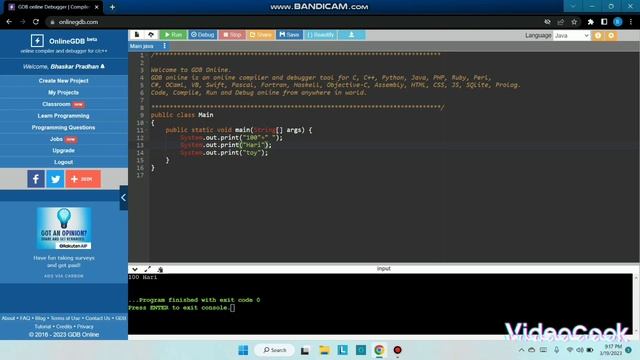The image size is (640, 360).
Task: Open Create New Project
Action: (64, 81)
